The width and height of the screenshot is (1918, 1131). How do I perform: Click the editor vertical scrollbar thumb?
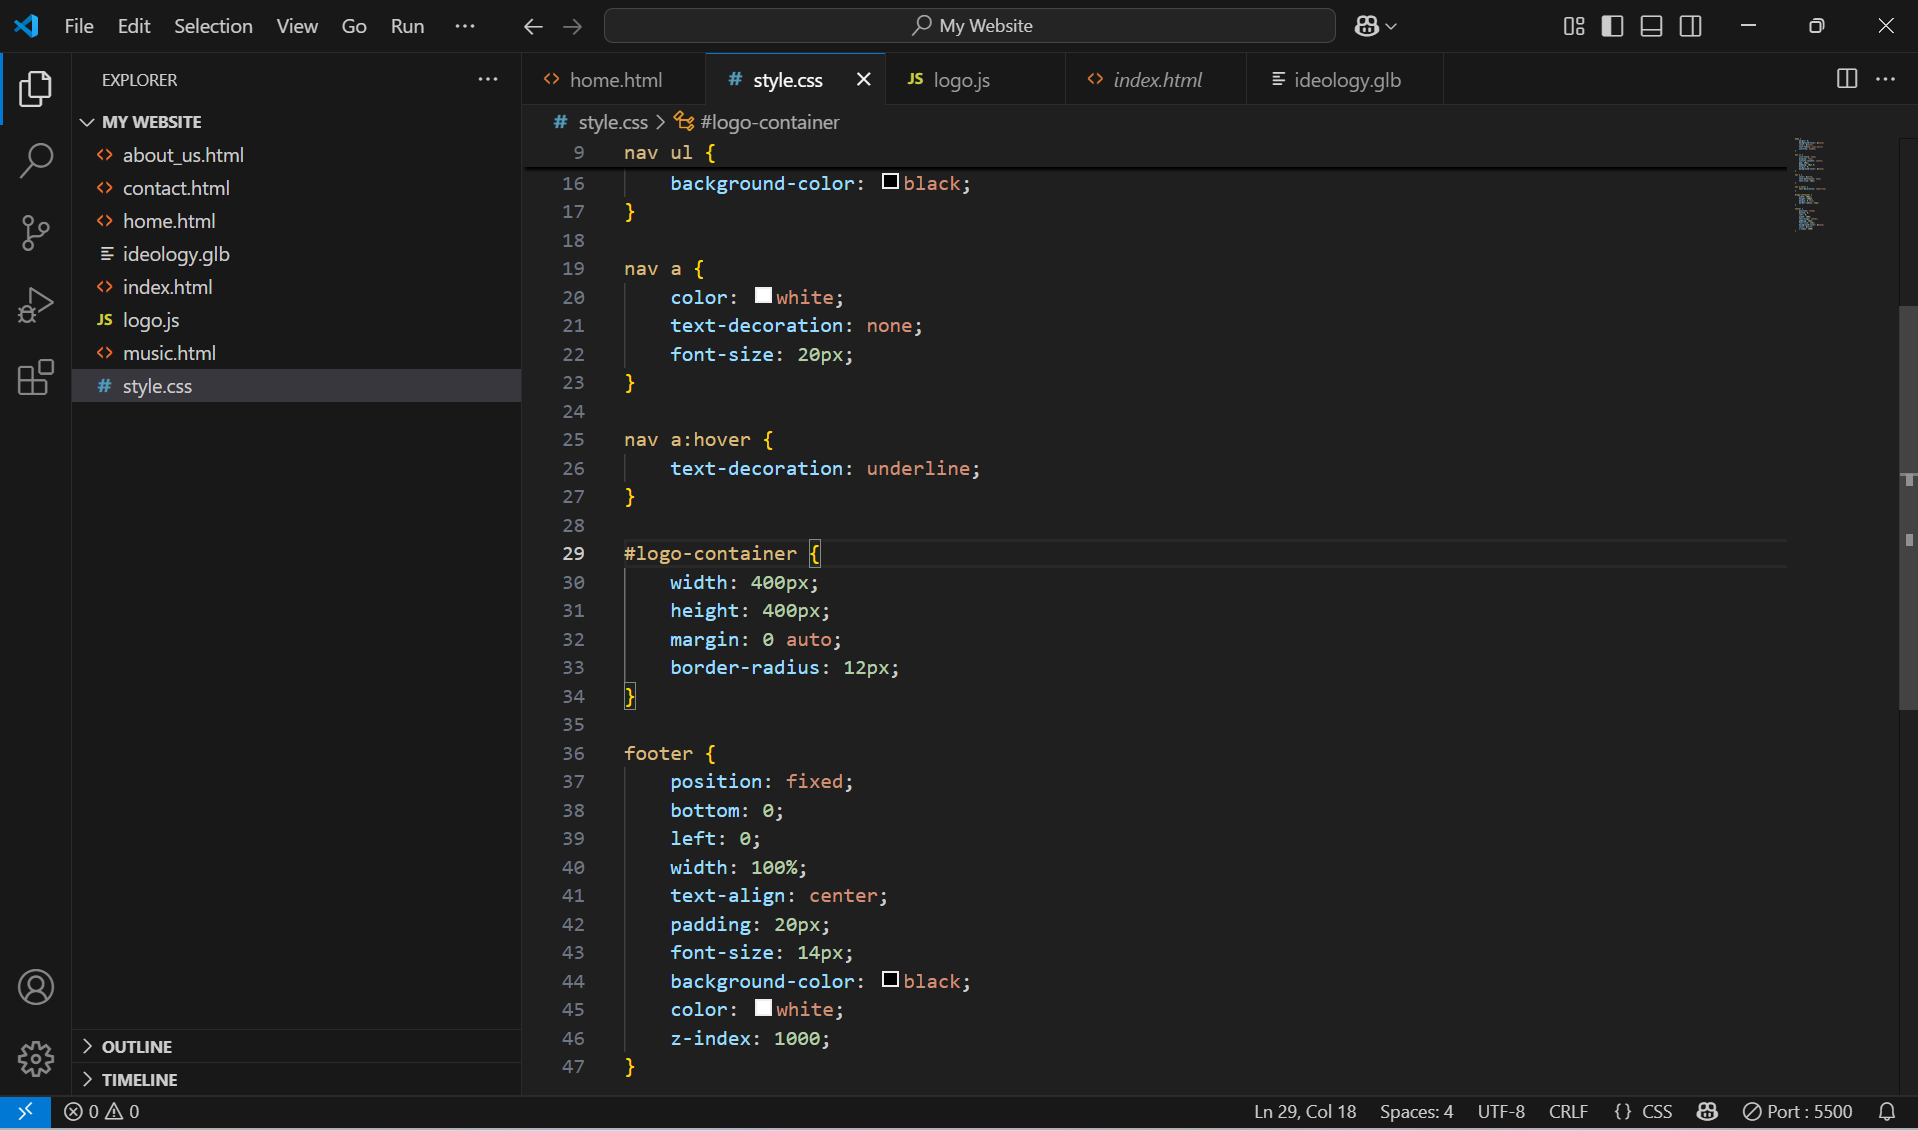[x=1908, y=508]
